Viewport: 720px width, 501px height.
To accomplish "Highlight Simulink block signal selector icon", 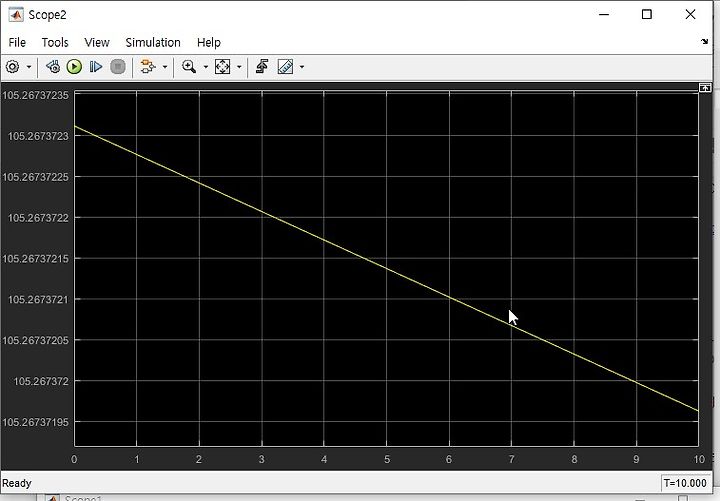I will coord(147,67).
